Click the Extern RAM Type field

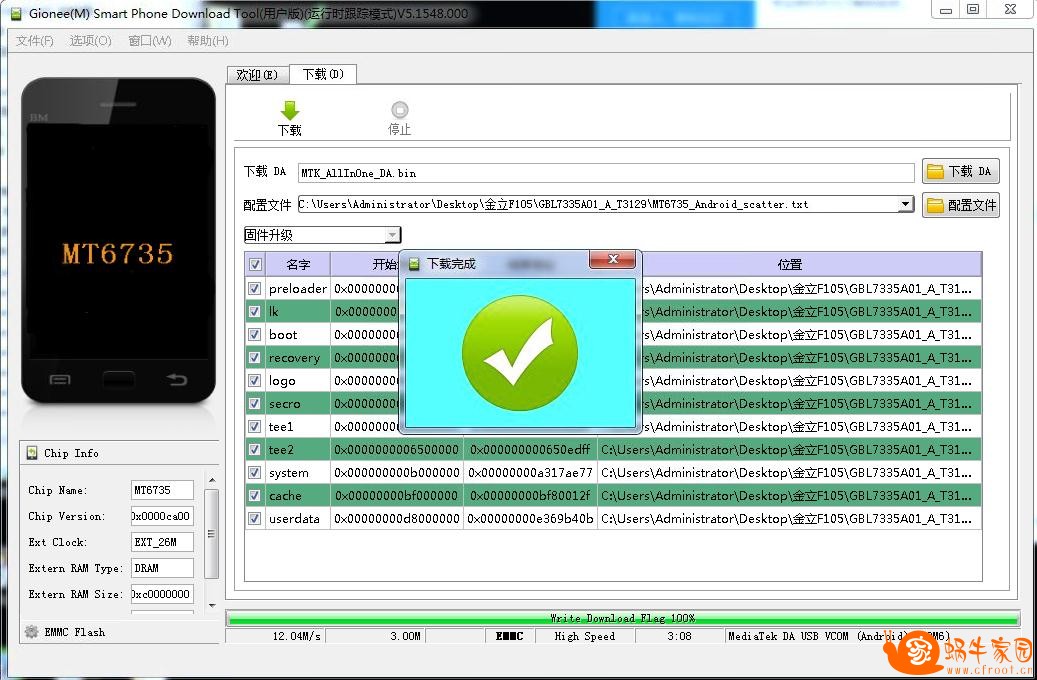point(162,568)
